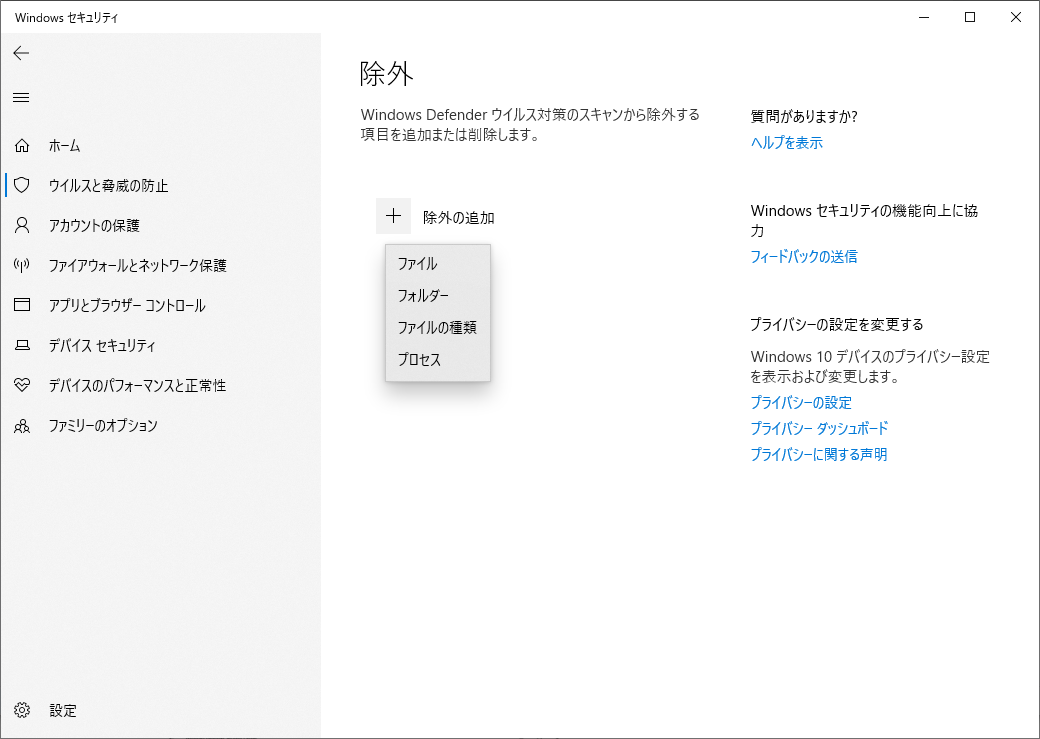Image resolution: width=1040 pixels, height=739 pixels.
Task: Open ファイアウォールとネットワーク保護 label
Action: tap(137, 265)
